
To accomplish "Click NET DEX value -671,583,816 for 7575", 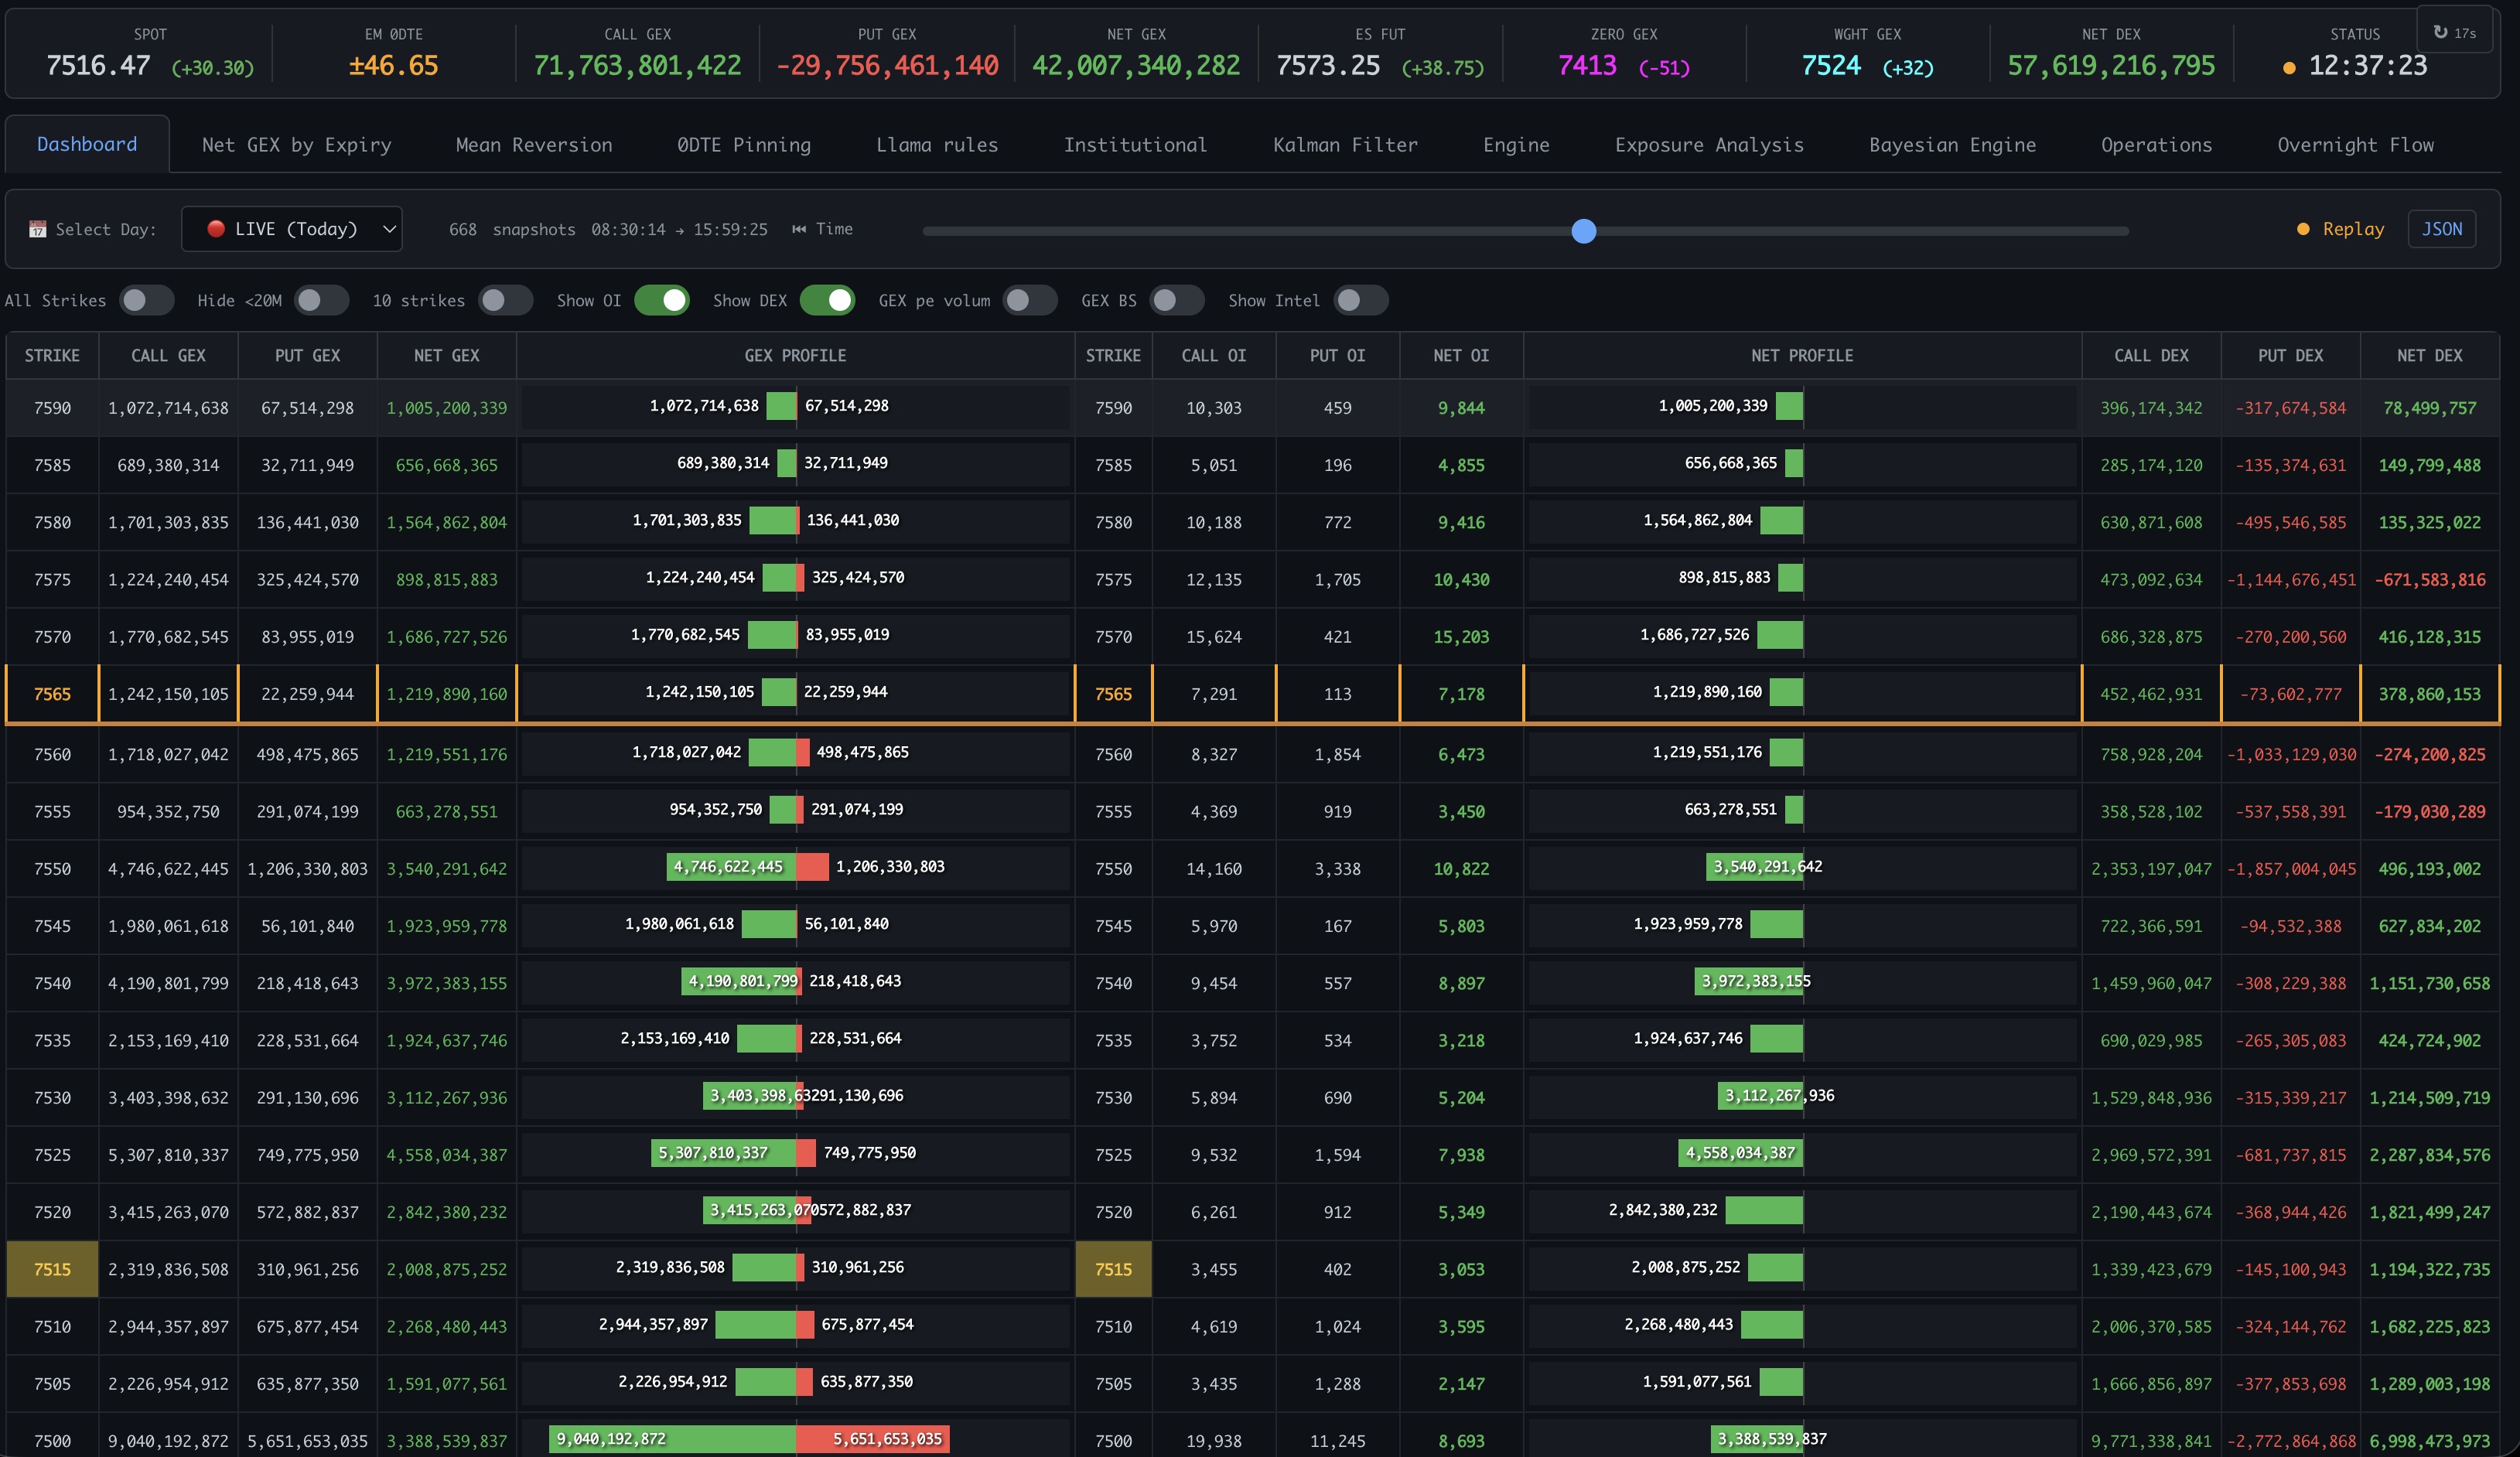I will [2430, 580].
